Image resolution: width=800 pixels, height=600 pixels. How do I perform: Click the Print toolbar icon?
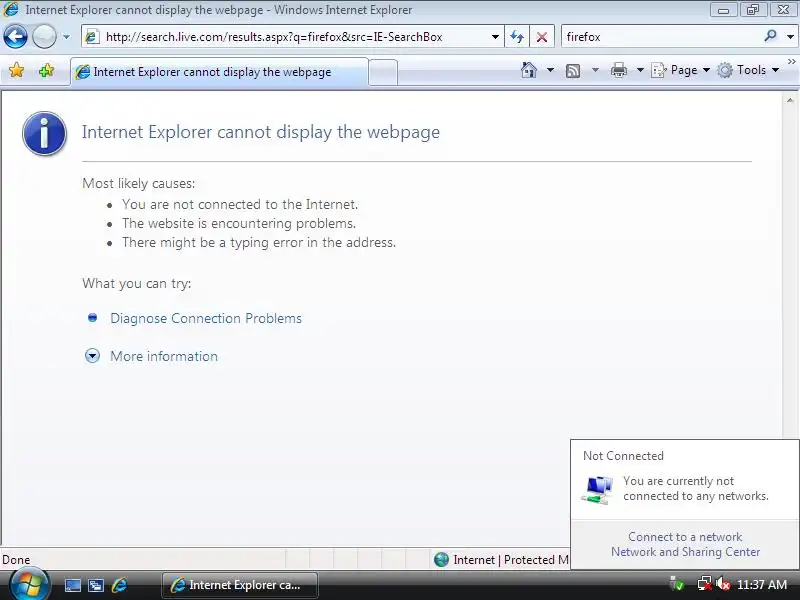(619, 70)
